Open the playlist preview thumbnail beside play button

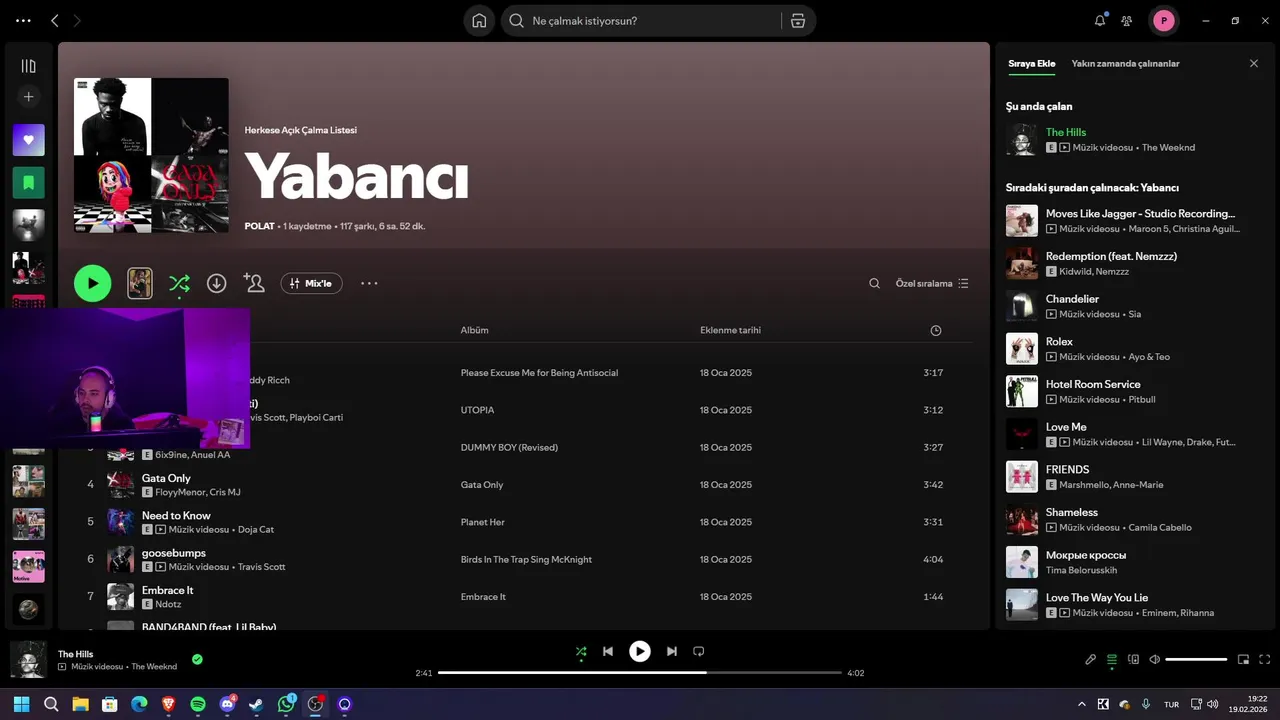[x=140, y=284]
